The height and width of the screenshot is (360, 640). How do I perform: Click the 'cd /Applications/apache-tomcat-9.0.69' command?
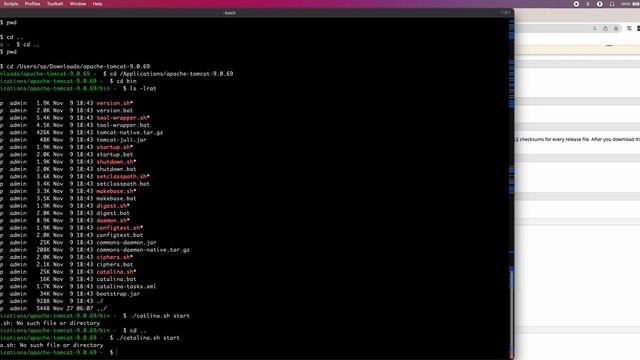[171, 73]
